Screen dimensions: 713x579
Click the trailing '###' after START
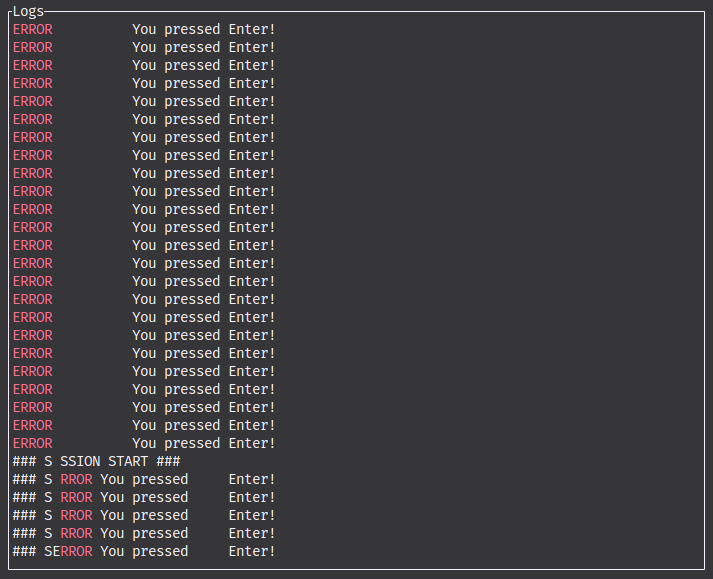[168, 461]
